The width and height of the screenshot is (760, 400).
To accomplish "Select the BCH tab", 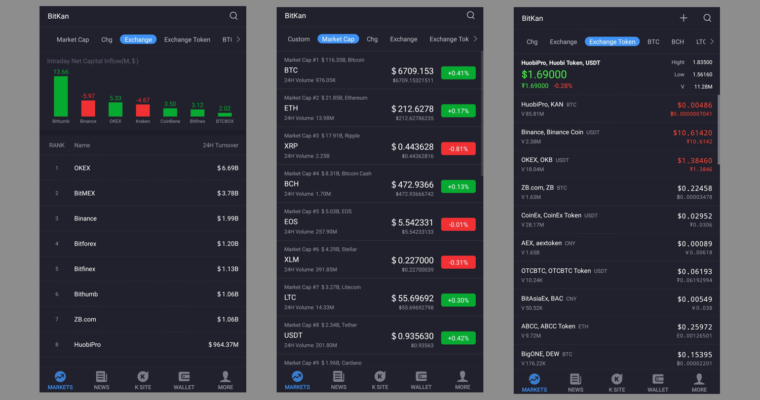I will pyautogui.click(x=678, y=42).
